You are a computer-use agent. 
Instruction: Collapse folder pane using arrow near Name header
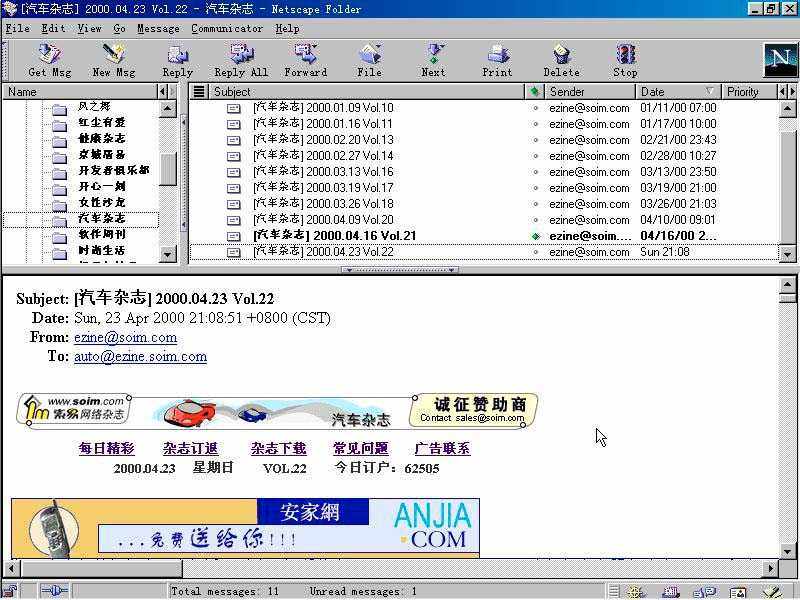pyautogui.click(x=161, y=91)
